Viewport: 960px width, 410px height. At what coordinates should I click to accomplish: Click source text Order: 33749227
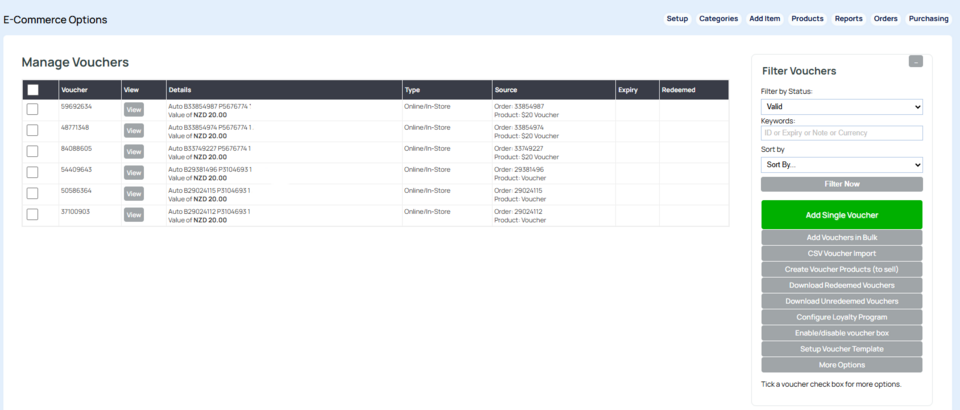click(x=519, y=148)
